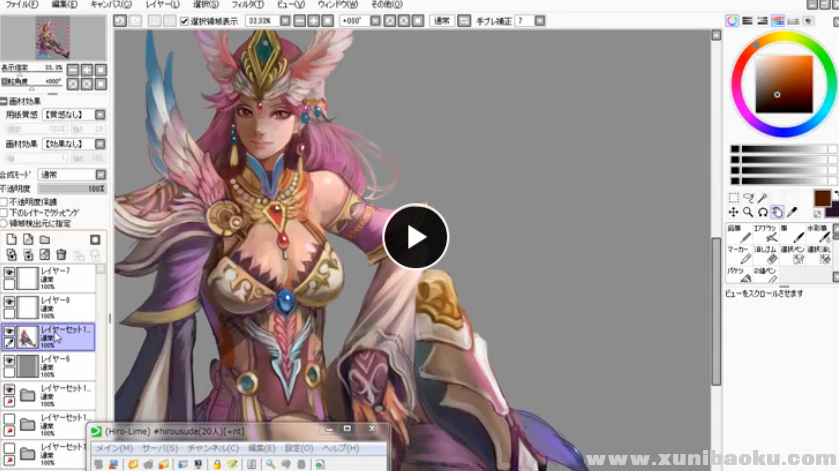The image size is (839, 471).
Task: Open the レイヤー menu
Action: (x=162, y=5)
